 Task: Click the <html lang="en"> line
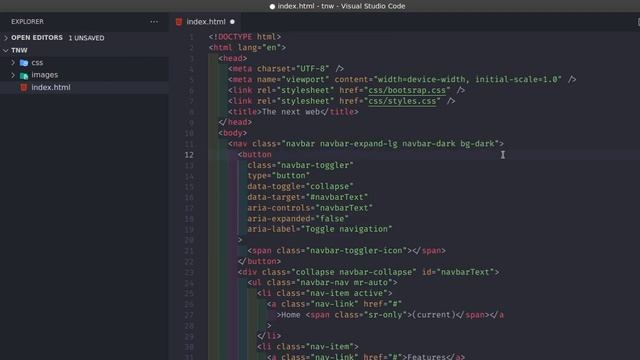(x=247, y=47)
